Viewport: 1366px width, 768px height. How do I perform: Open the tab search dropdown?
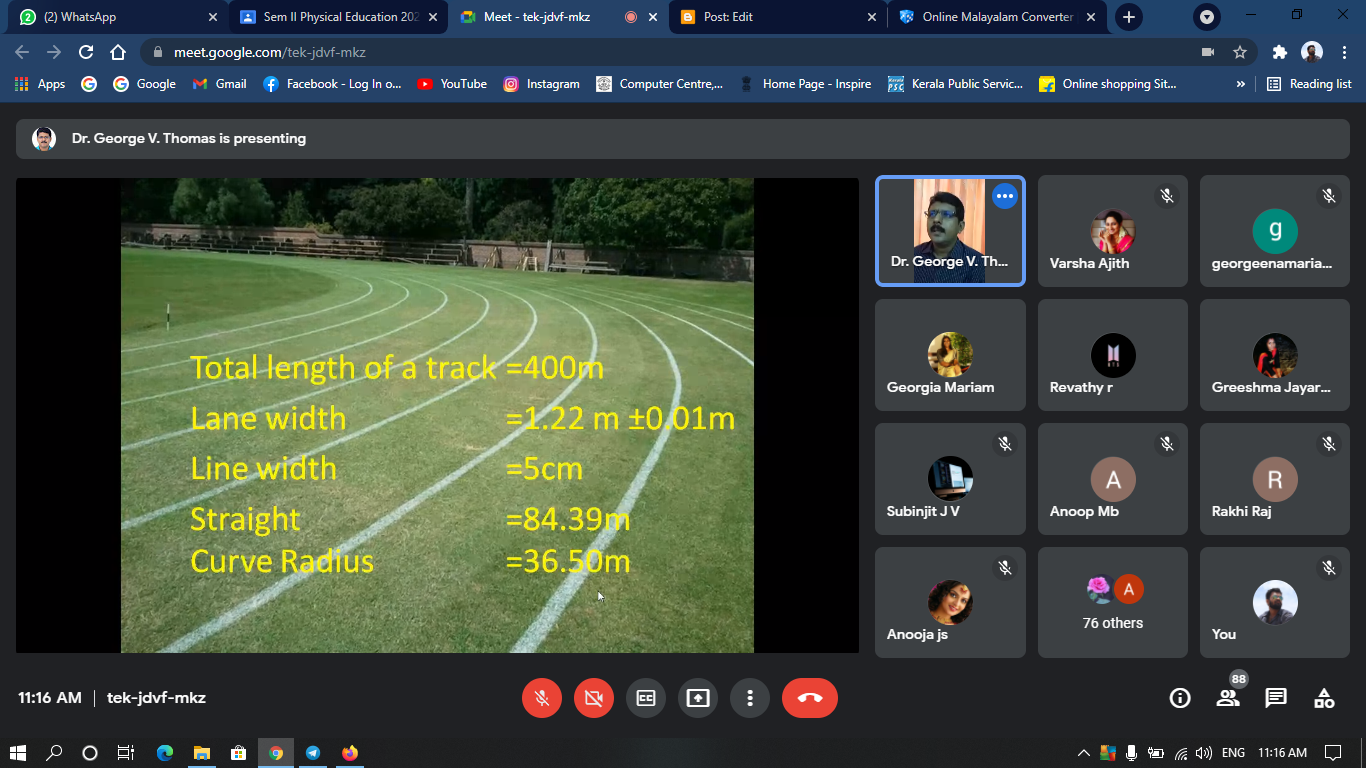[x=1207, y=17]
